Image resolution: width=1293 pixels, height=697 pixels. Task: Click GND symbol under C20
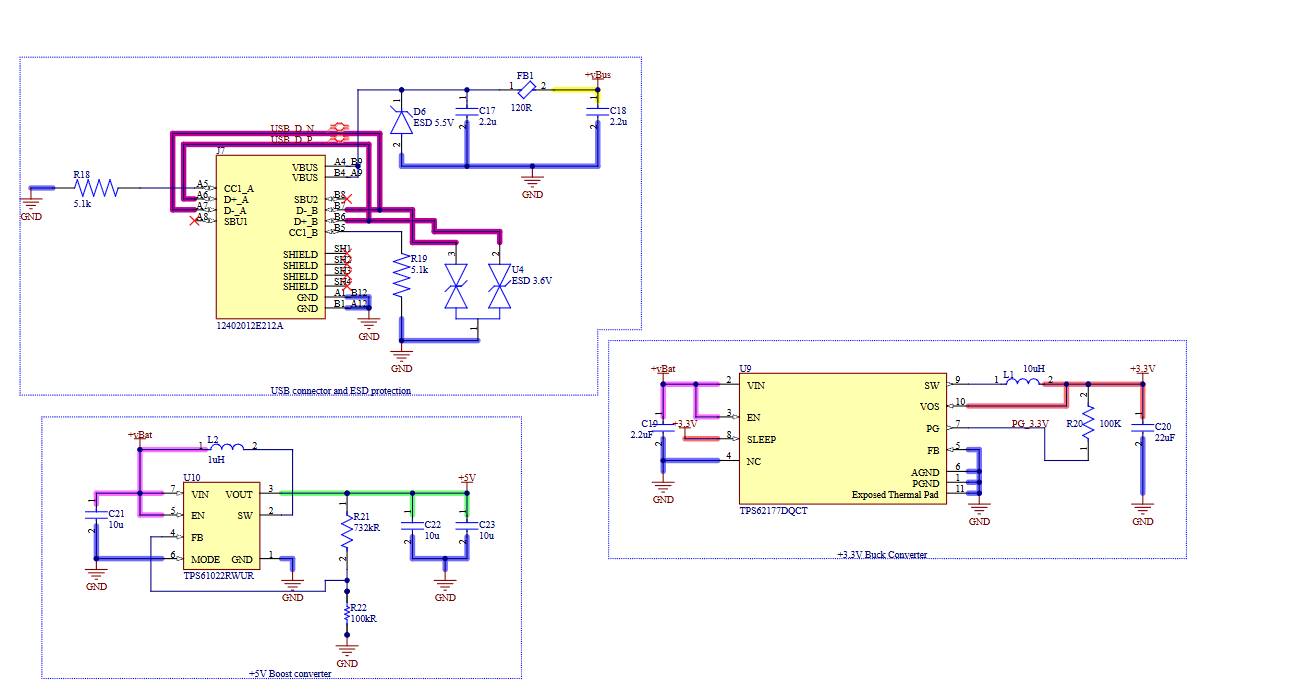click(1142, 513)
